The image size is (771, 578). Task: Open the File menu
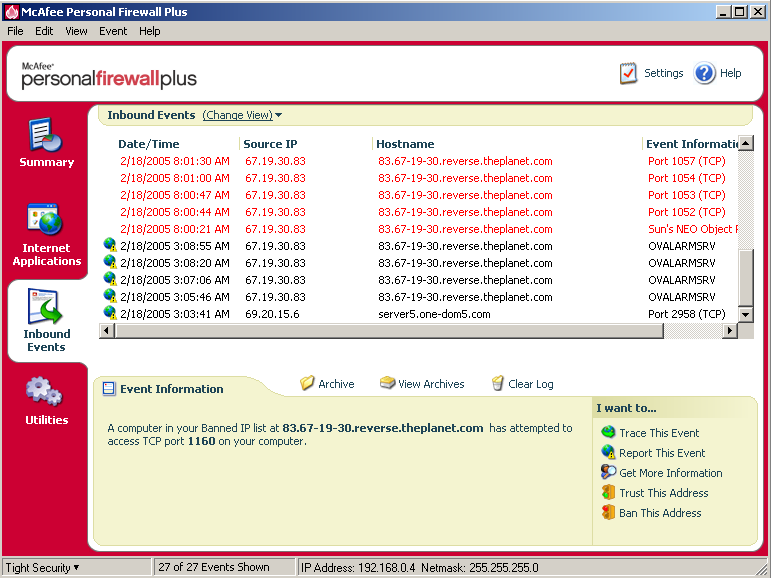point(15,31)
